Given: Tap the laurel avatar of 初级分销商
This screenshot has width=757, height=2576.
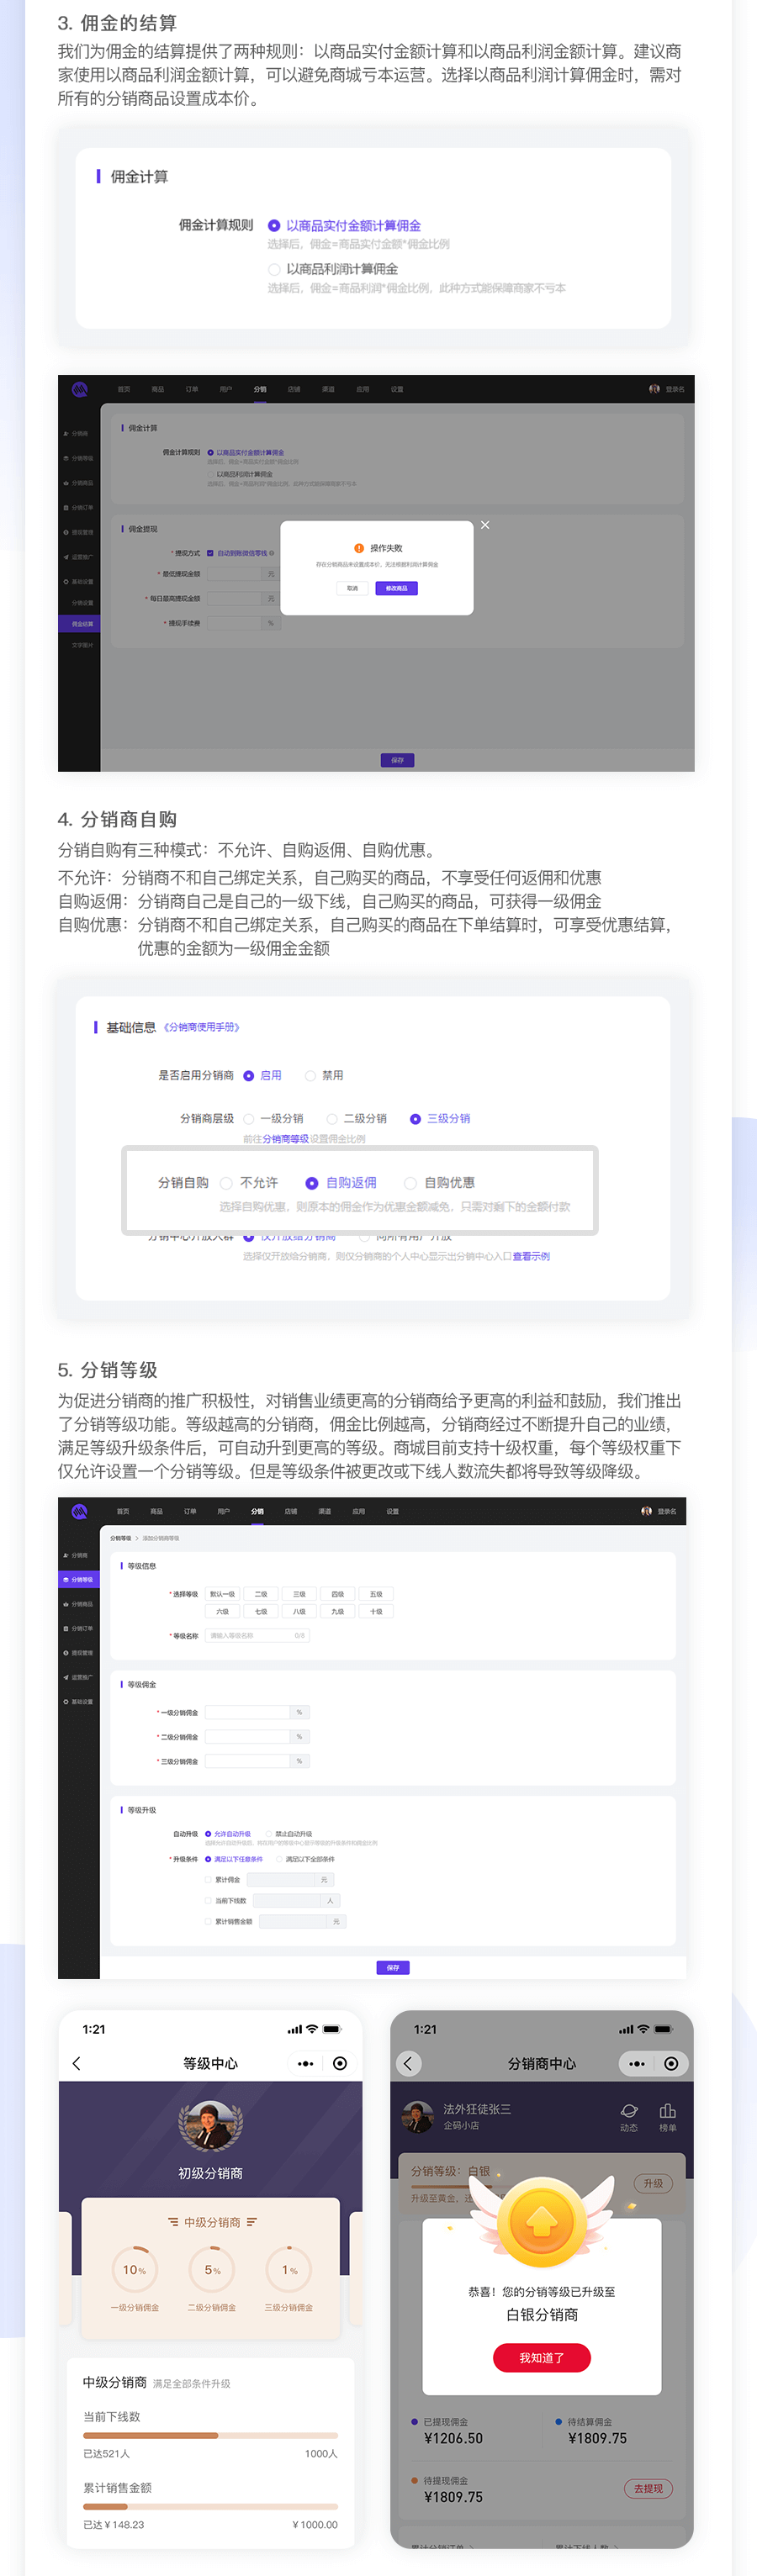Looking at the screenshot, I should click(x=210, y=2125).
